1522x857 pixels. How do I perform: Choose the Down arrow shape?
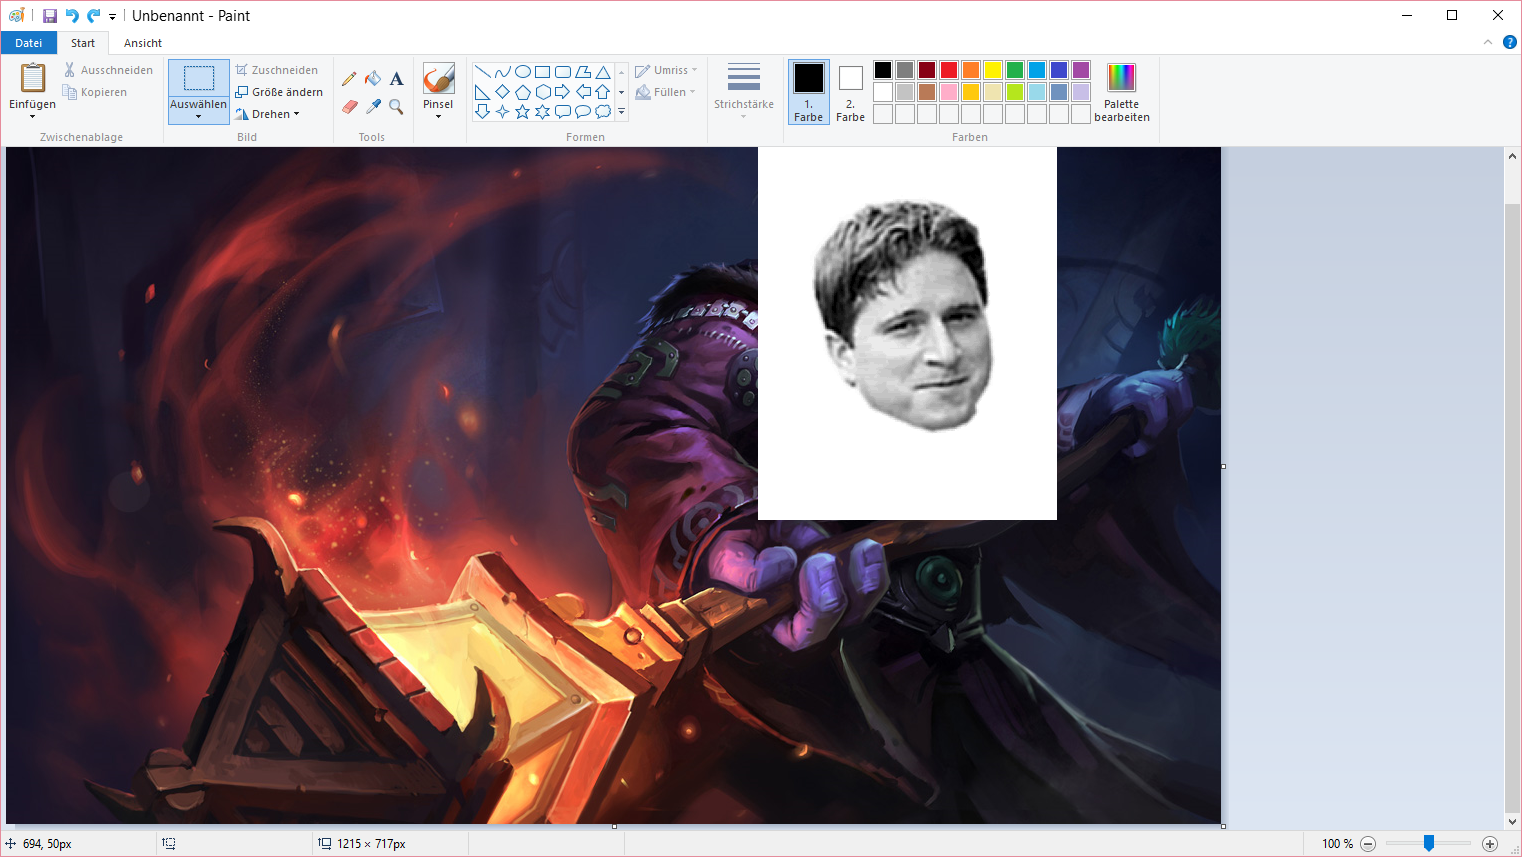[x=482, y=112]
